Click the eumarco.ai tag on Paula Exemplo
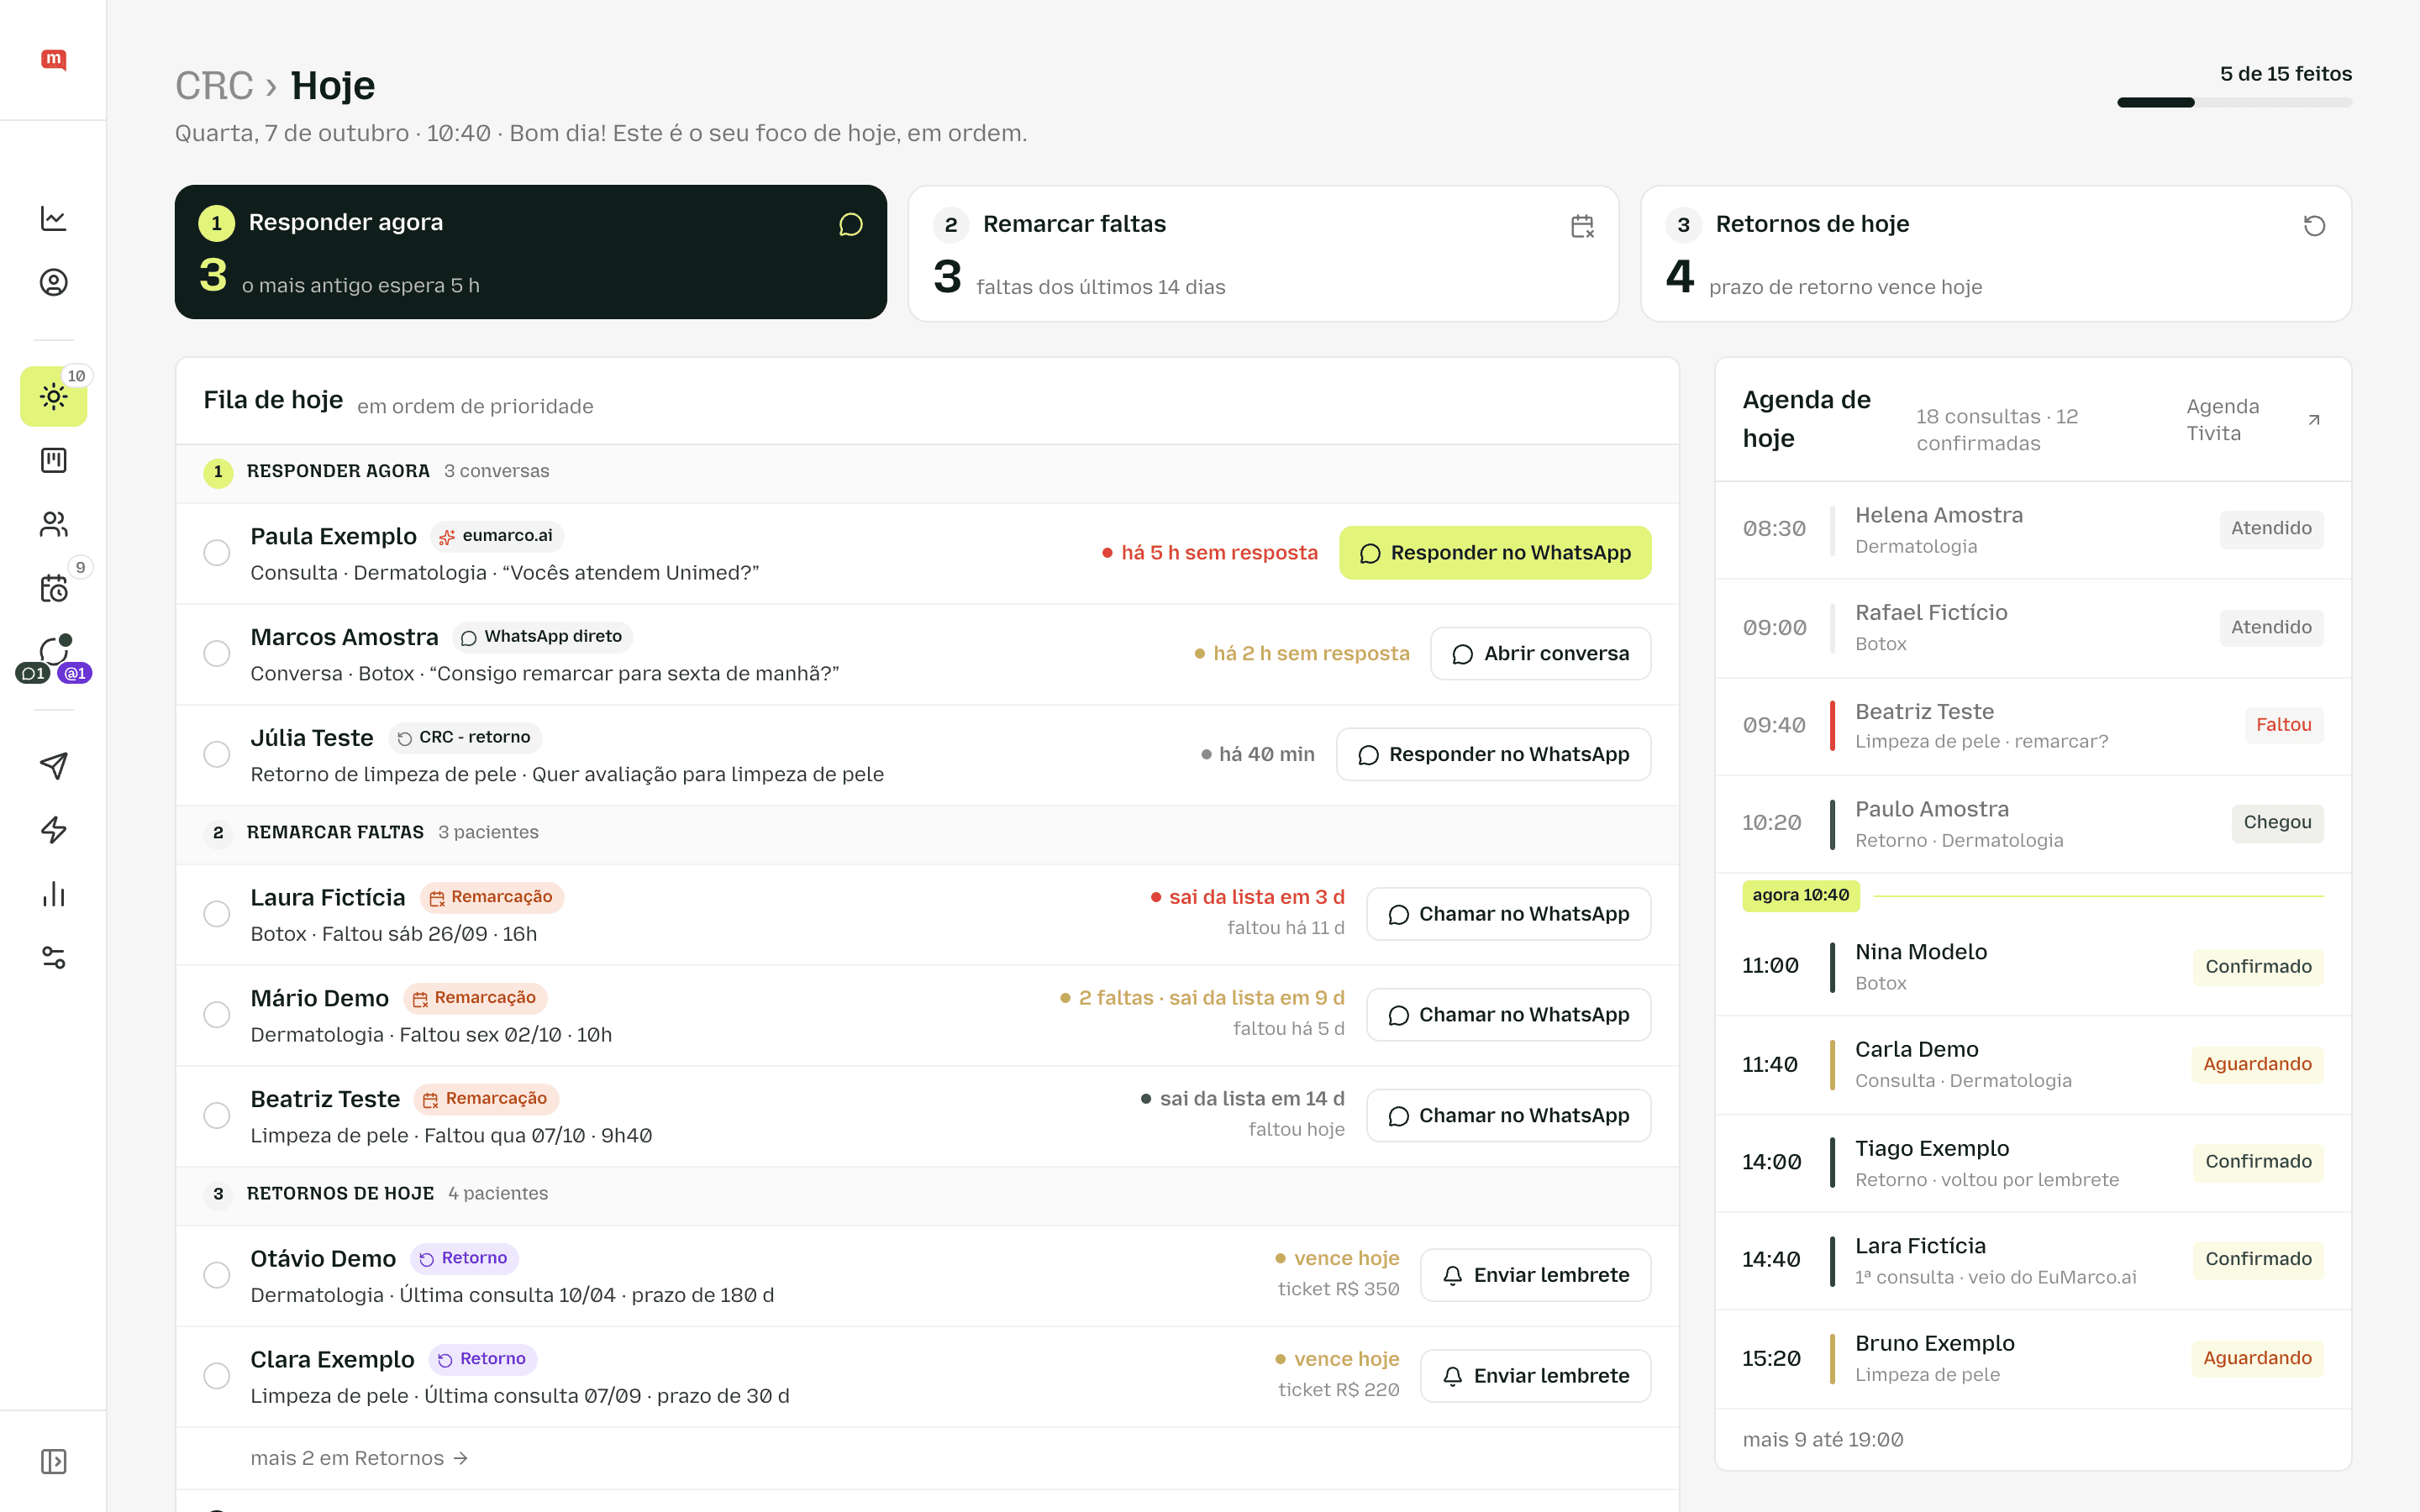This screenshot has width=2420, height=1512. [497, 536]
